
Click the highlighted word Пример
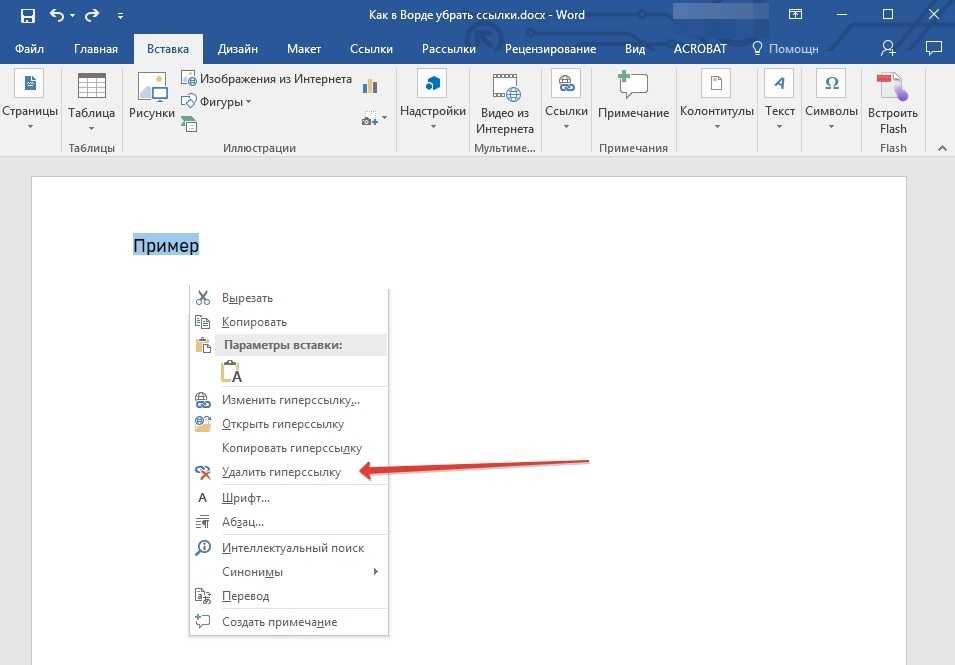[x=166, y=246]
